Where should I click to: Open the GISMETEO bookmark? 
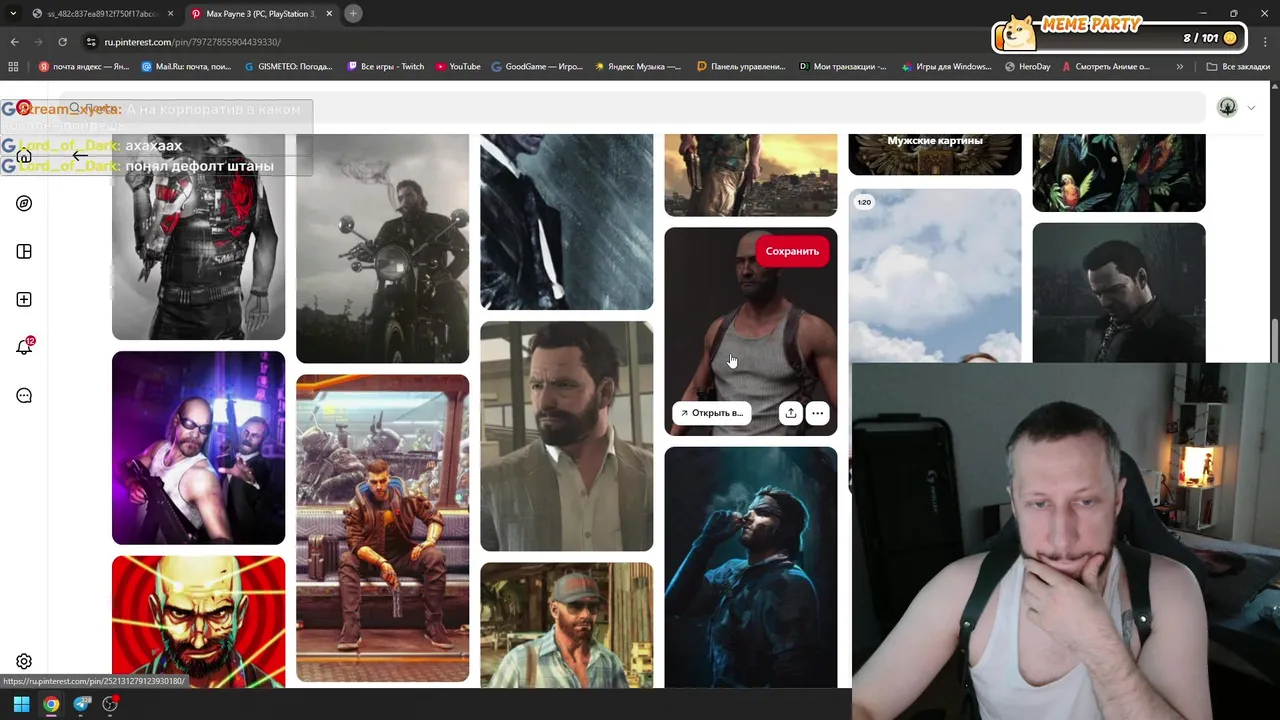[x=288, y=66]
